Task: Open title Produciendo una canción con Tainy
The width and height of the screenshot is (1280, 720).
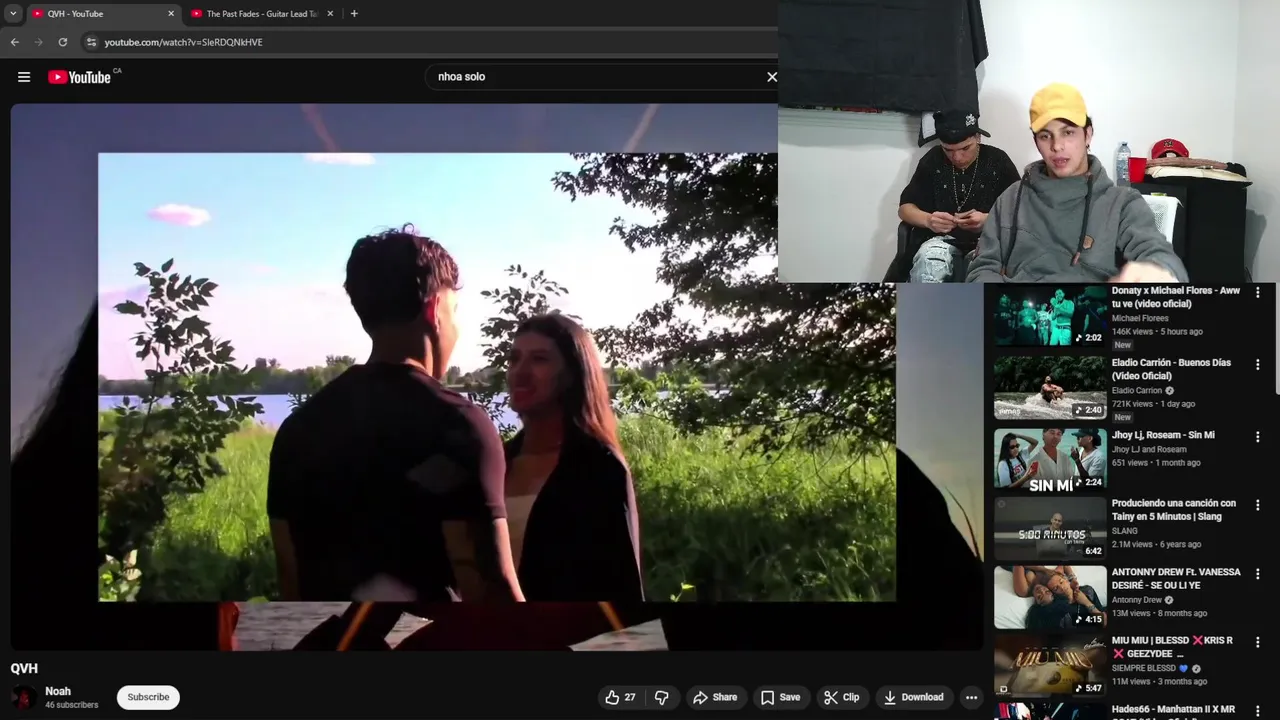Action: pyautogui.click(x=1174, y=509)
